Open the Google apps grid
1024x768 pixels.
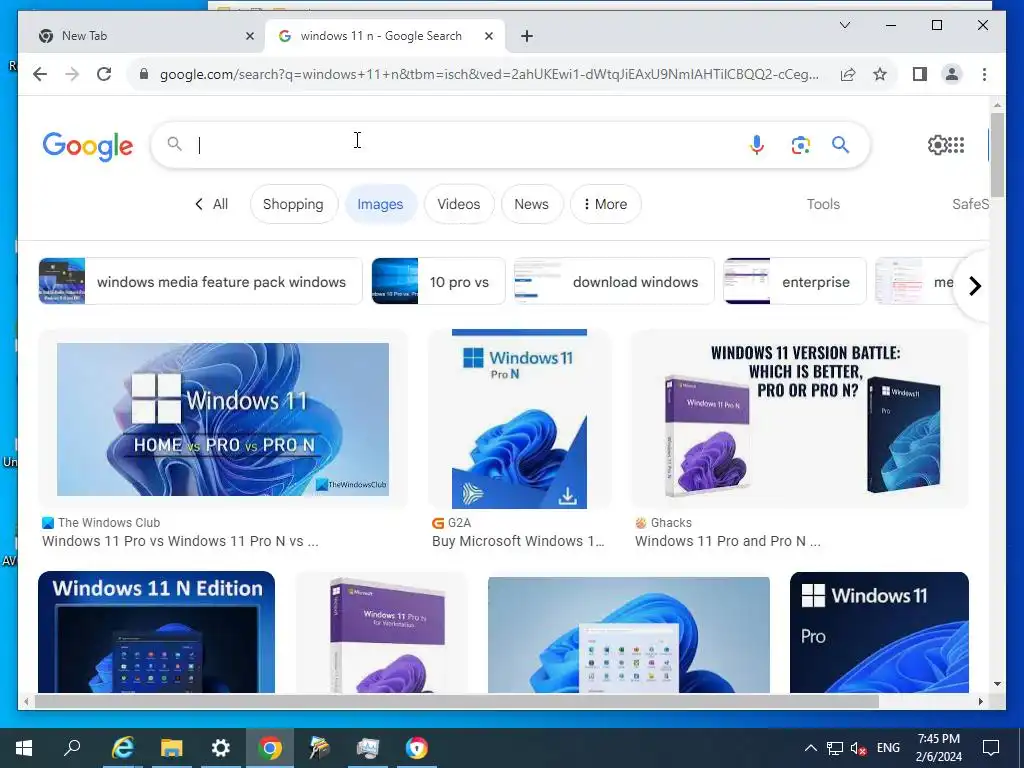pos(955,145)
